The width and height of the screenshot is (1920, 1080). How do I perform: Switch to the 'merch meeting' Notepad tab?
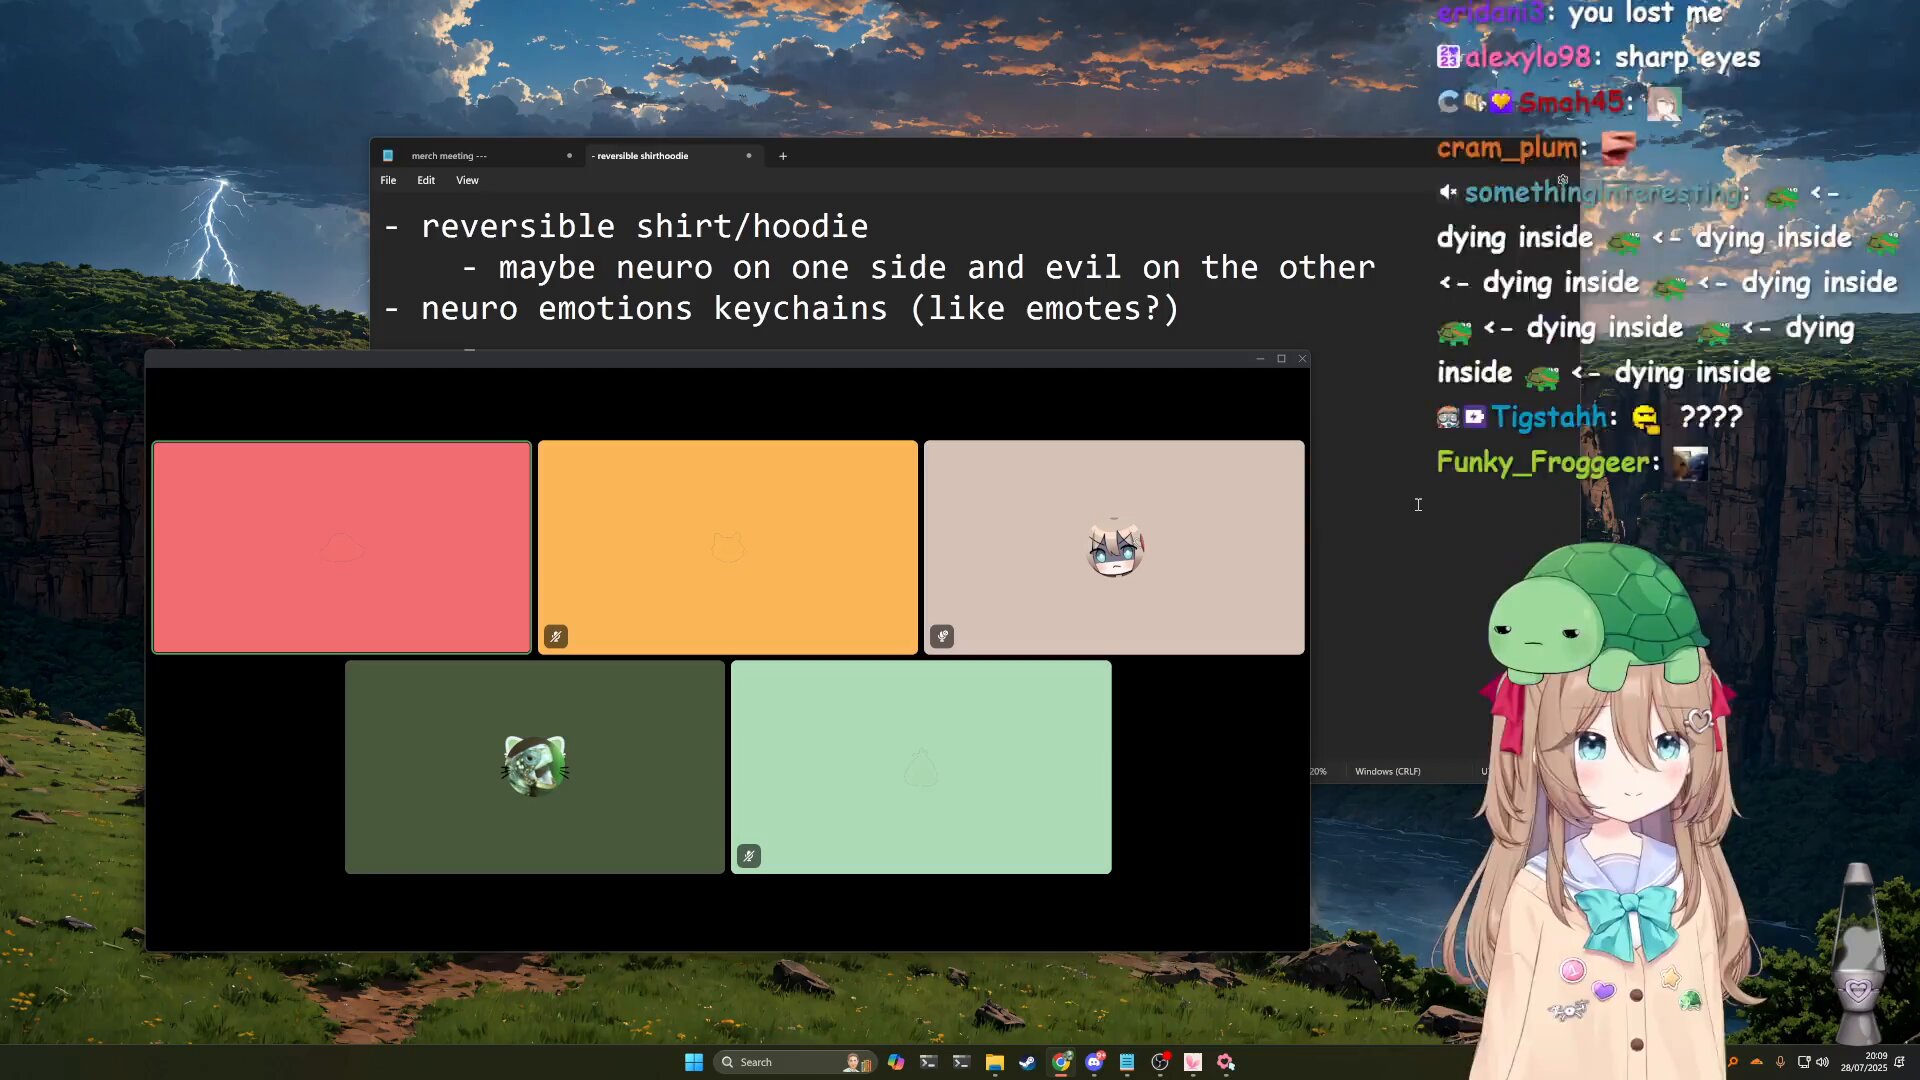coord(478,156)
